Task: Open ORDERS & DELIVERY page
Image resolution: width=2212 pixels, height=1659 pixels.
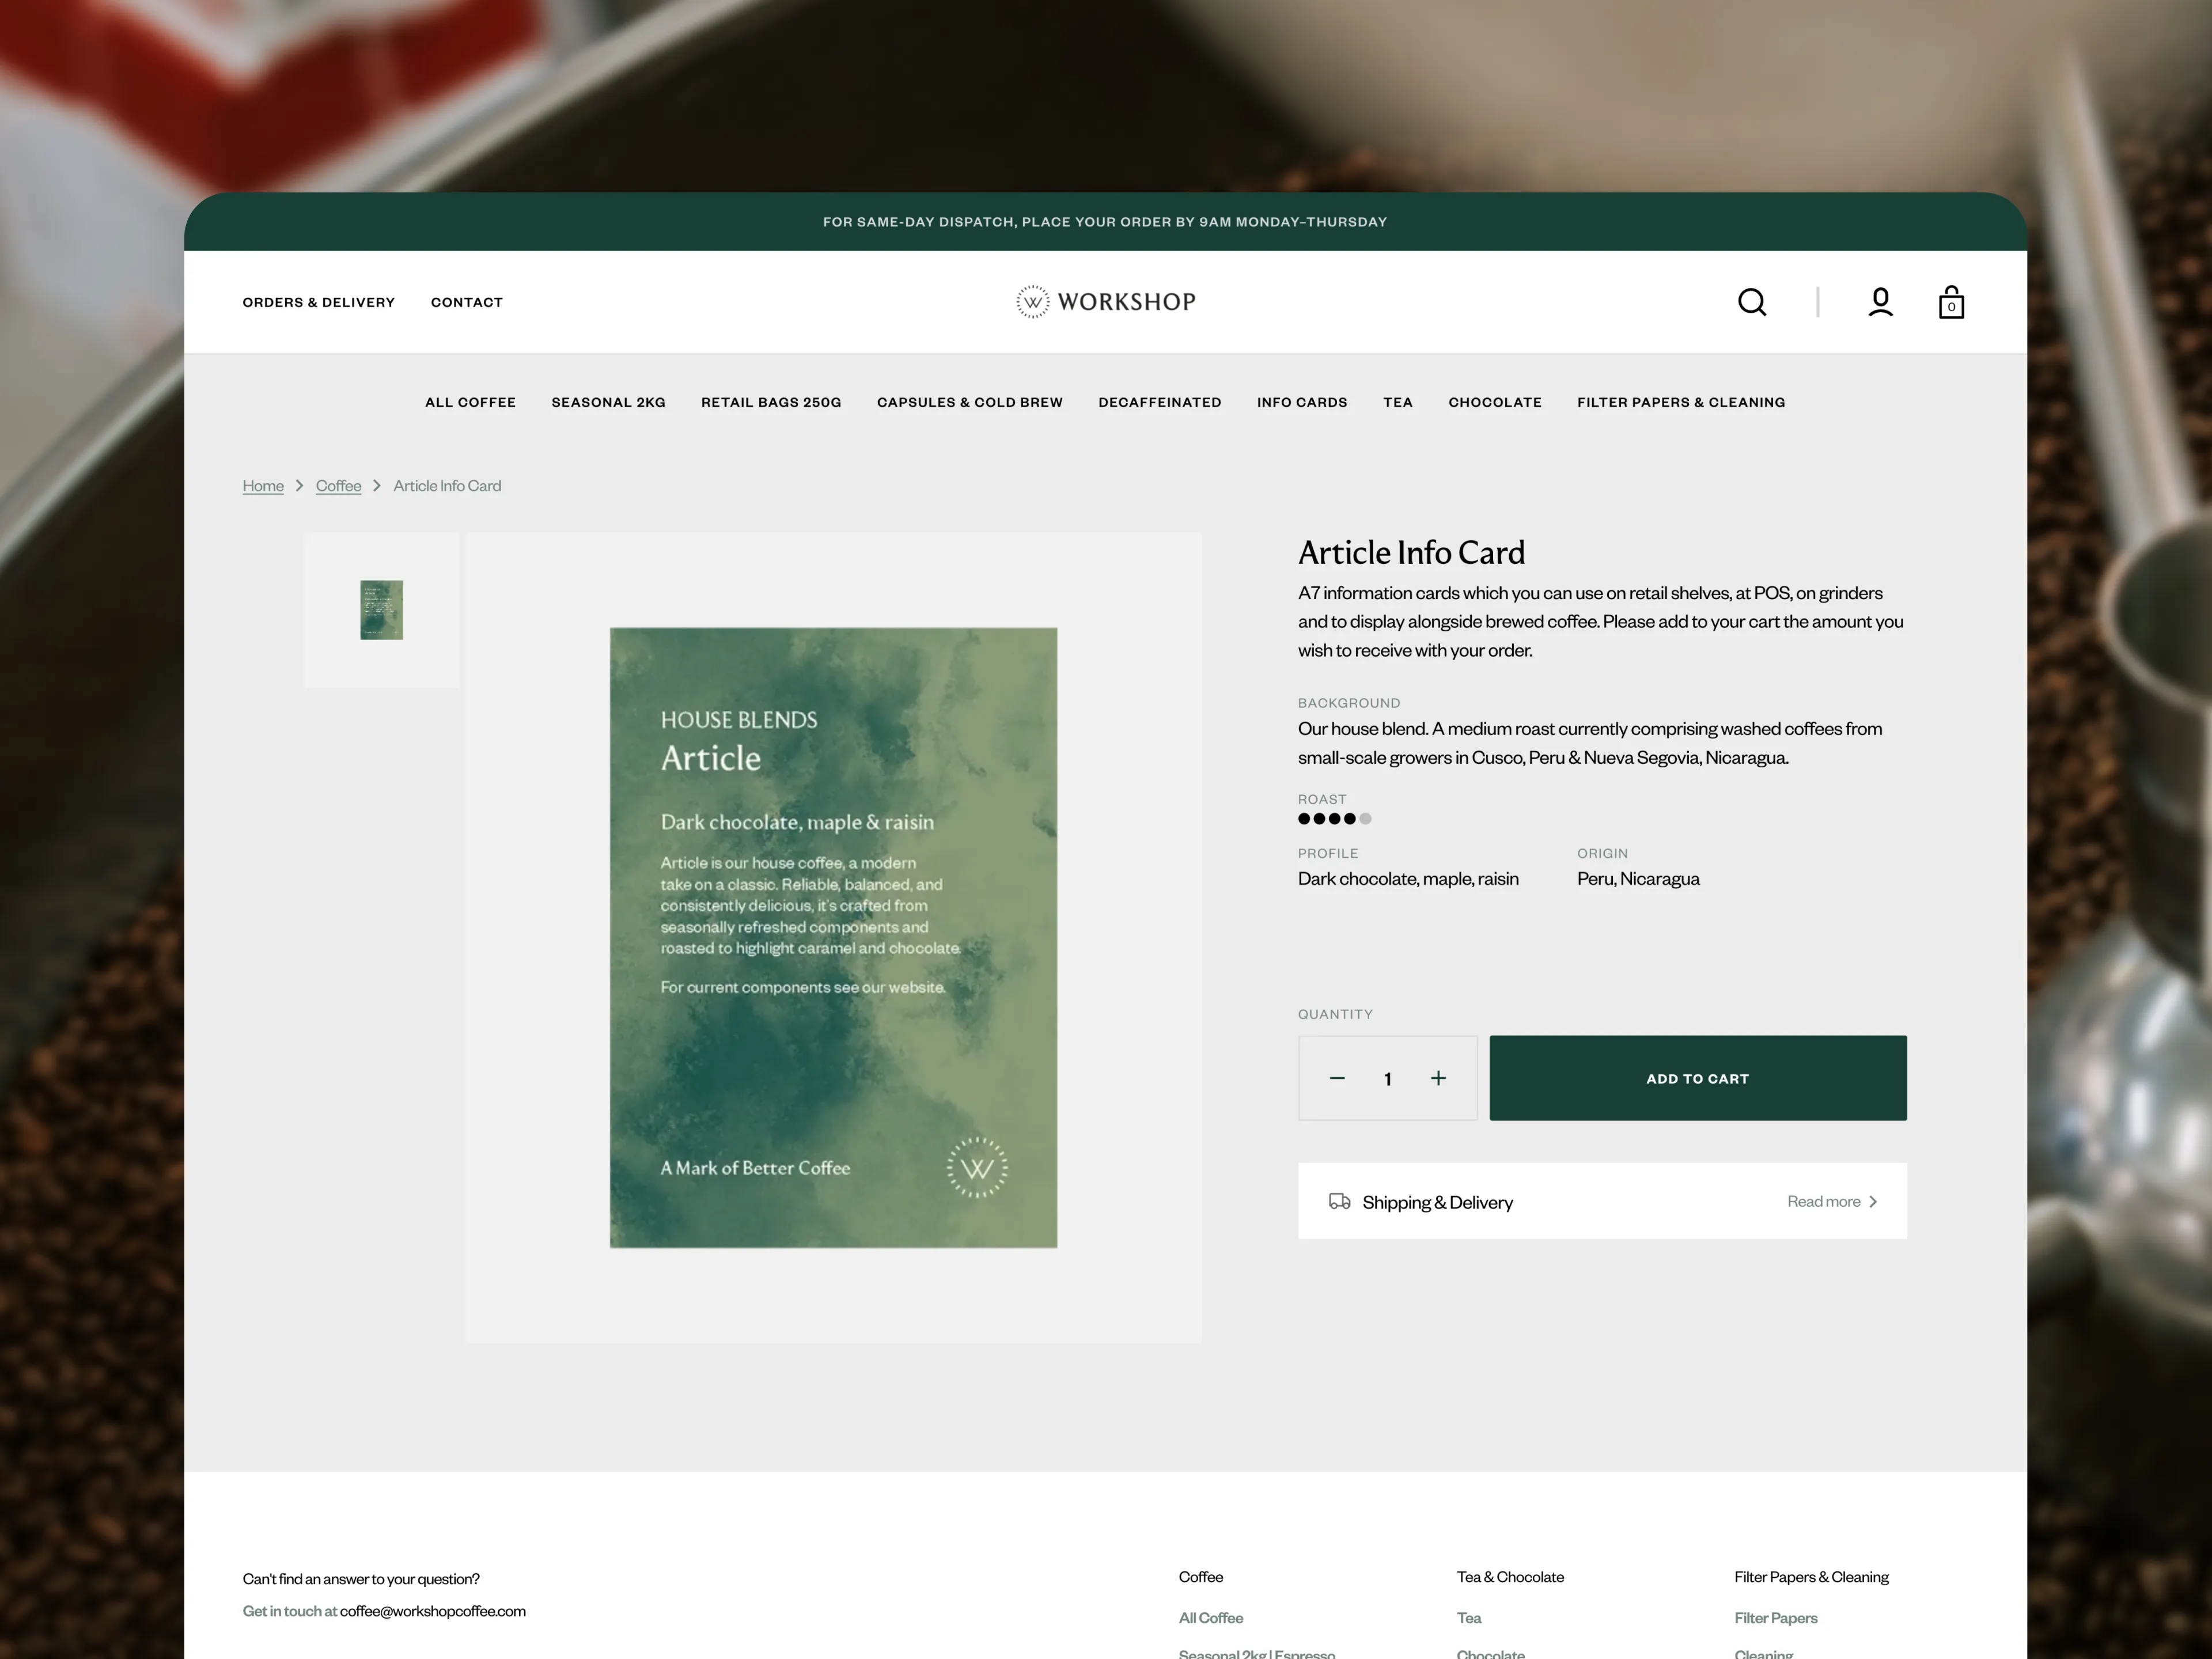Action: click(x=318, y=302)
